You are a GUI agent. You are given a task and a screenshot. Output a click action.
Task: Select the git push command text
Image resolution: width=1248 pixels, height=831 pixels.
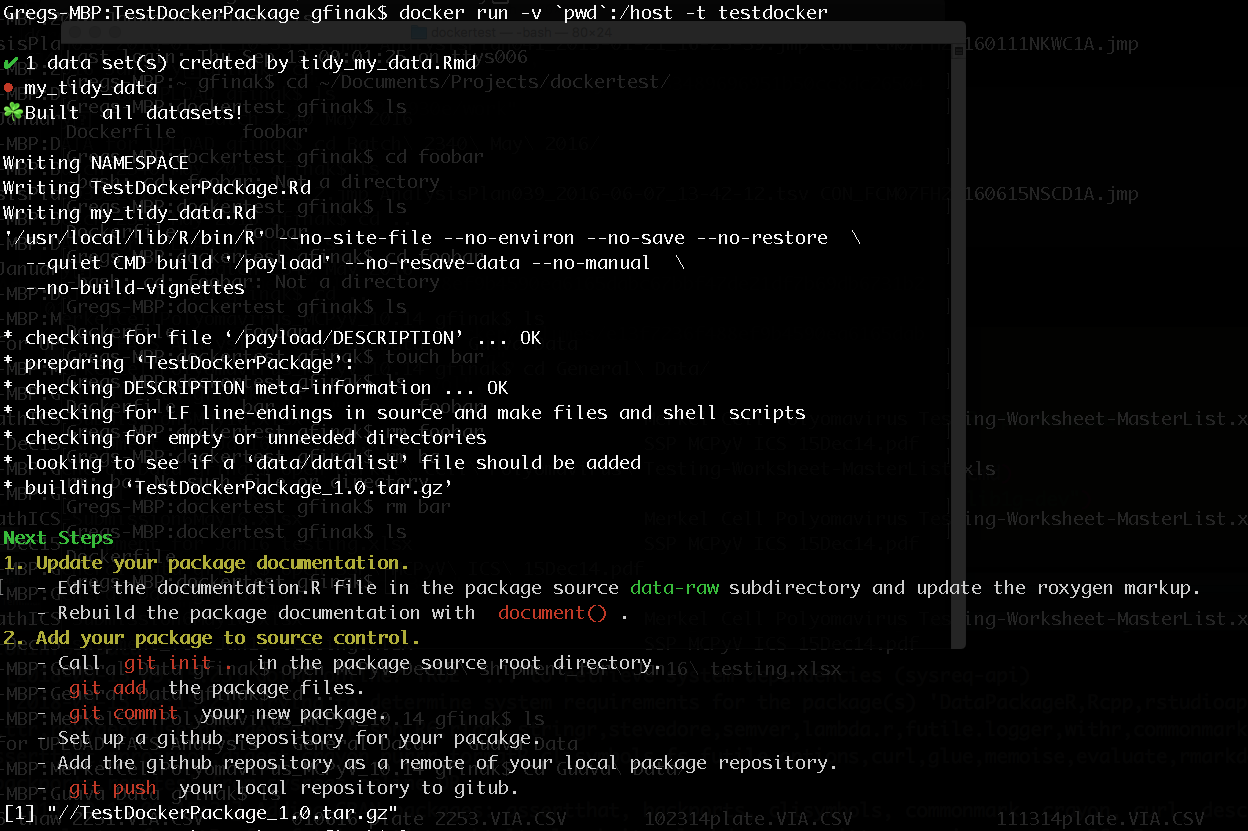click(x=112, y=787)
